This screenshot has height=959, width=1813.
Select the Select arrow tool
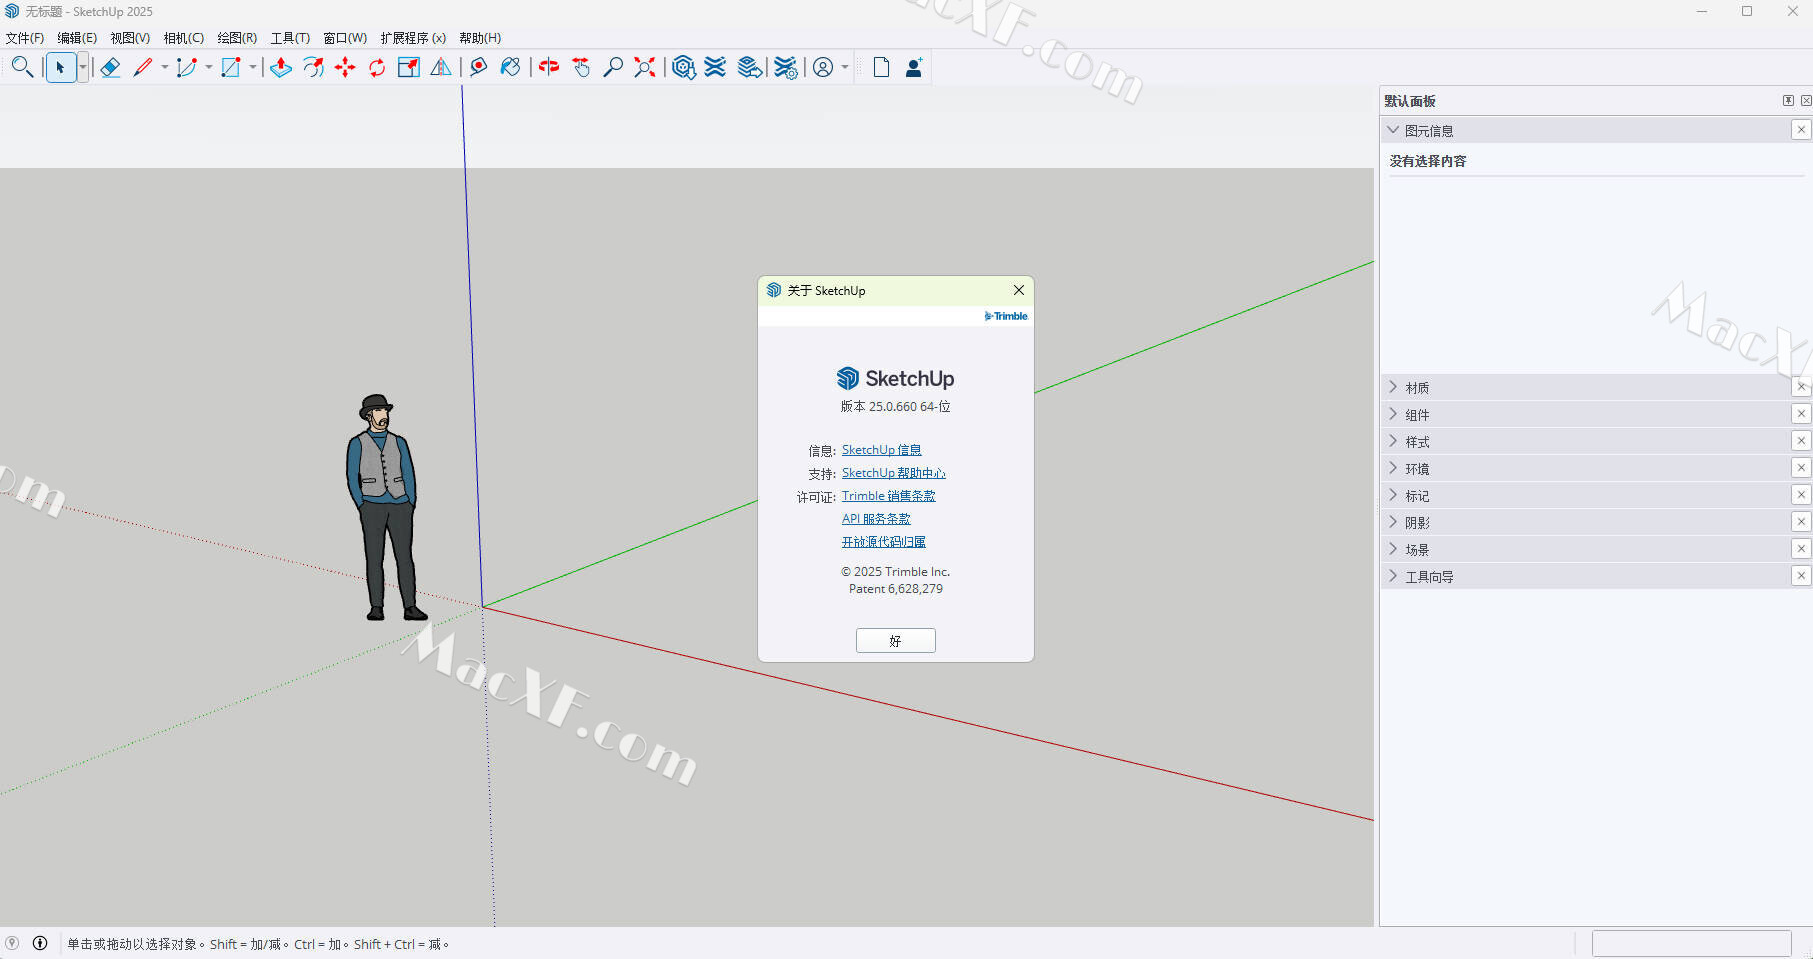[x=60, y=67]
